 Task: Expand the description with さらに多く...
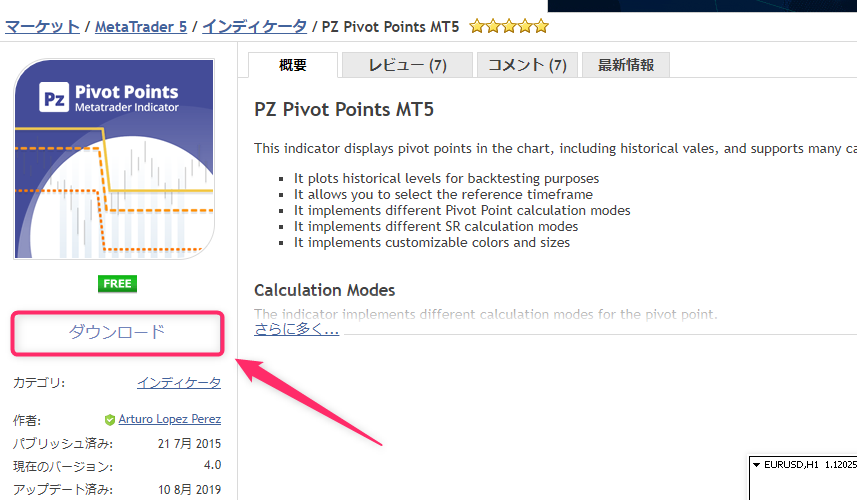296,329
